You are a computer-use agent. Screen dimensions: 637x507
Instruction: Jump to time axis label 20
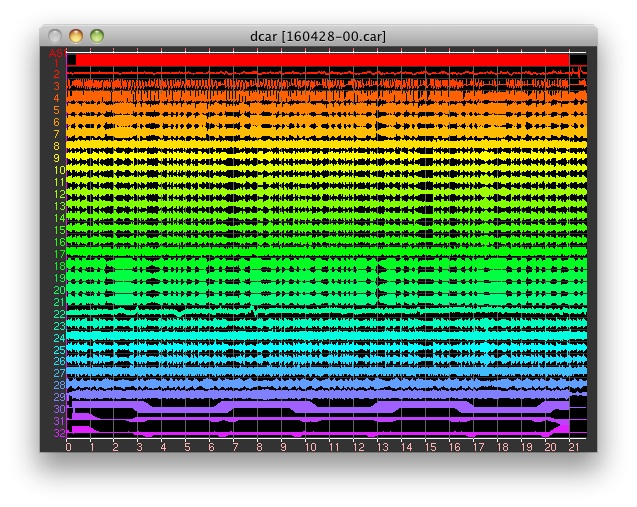point(550,447)
